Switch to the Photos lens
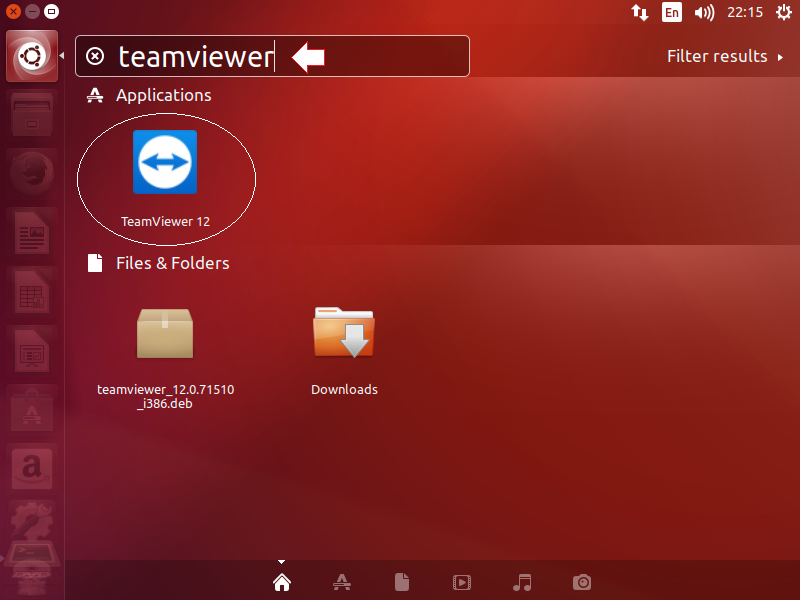Viewport: 800px width, 600px height. [582, 582]
